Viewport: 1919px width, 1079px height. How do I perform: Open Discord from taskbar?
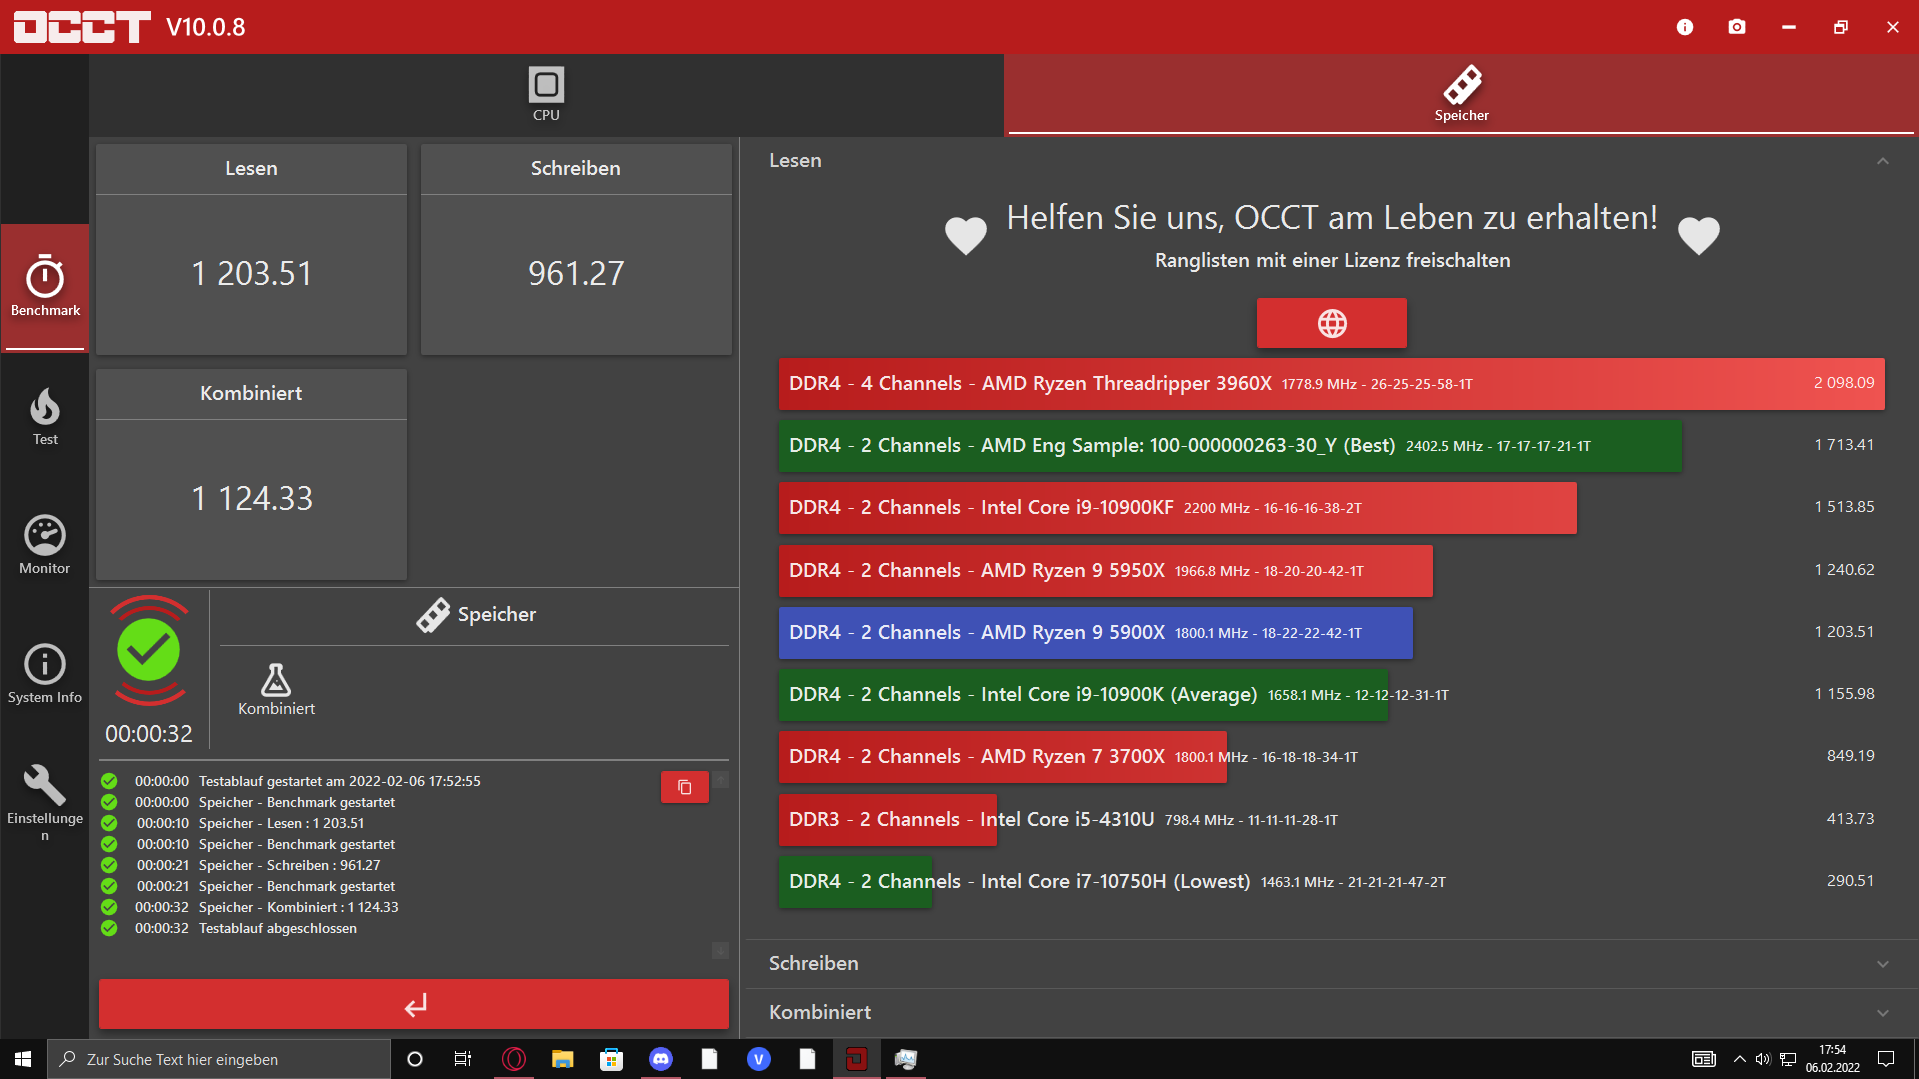coord(660,1059)
